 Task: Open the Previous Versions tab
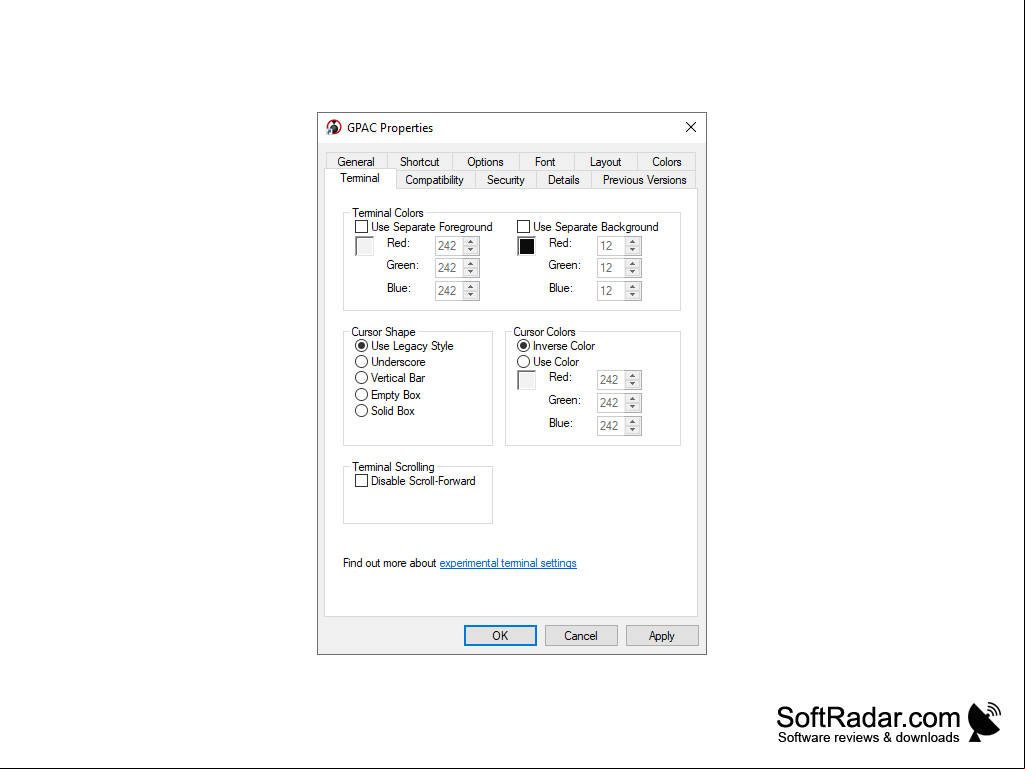[645, 180]
